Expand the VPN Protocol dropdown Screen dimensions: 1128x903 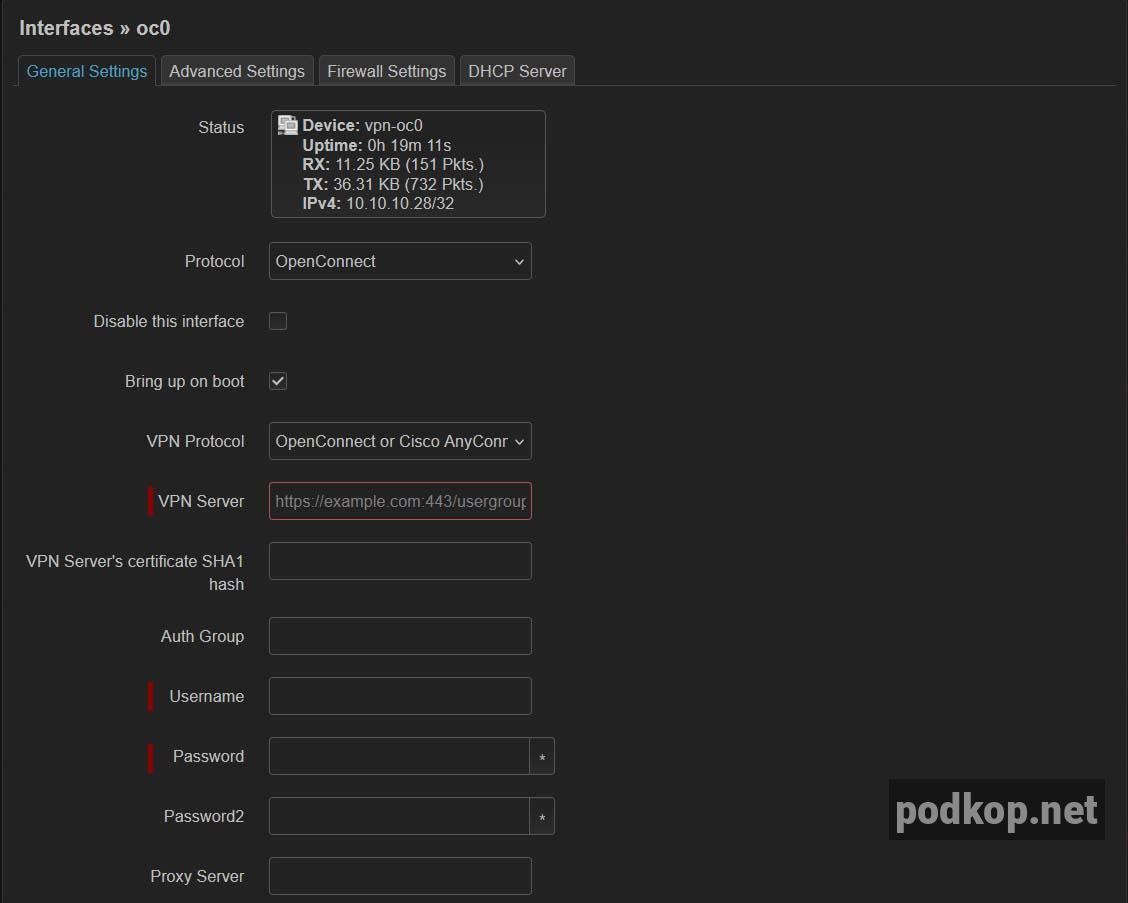(400, 441)
